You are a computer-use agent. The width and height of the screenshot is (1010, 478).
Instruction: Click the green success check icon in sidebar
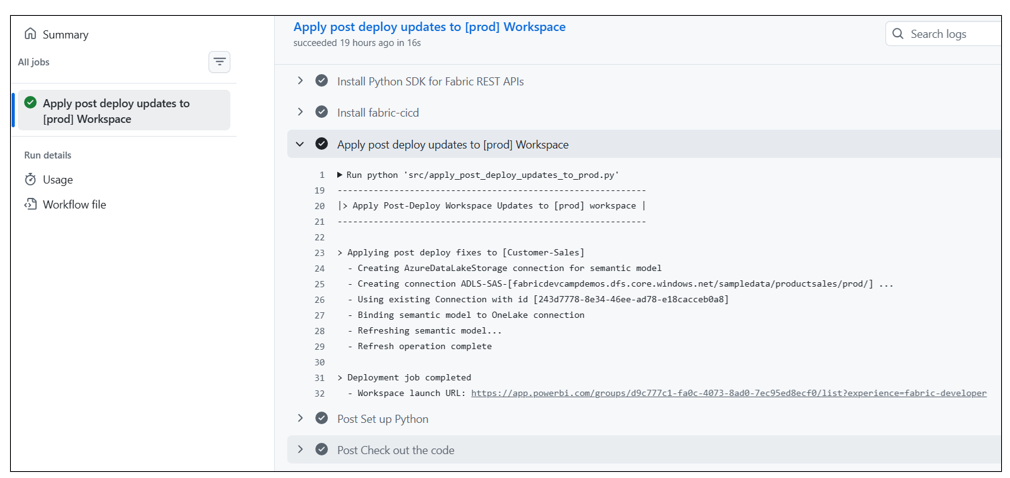[30, 102]
